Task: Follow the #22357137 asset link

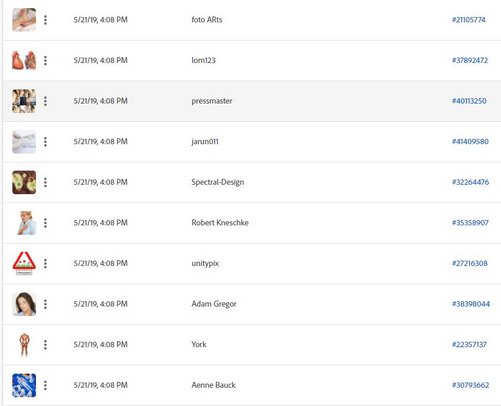Action: [x=469, y=344]
